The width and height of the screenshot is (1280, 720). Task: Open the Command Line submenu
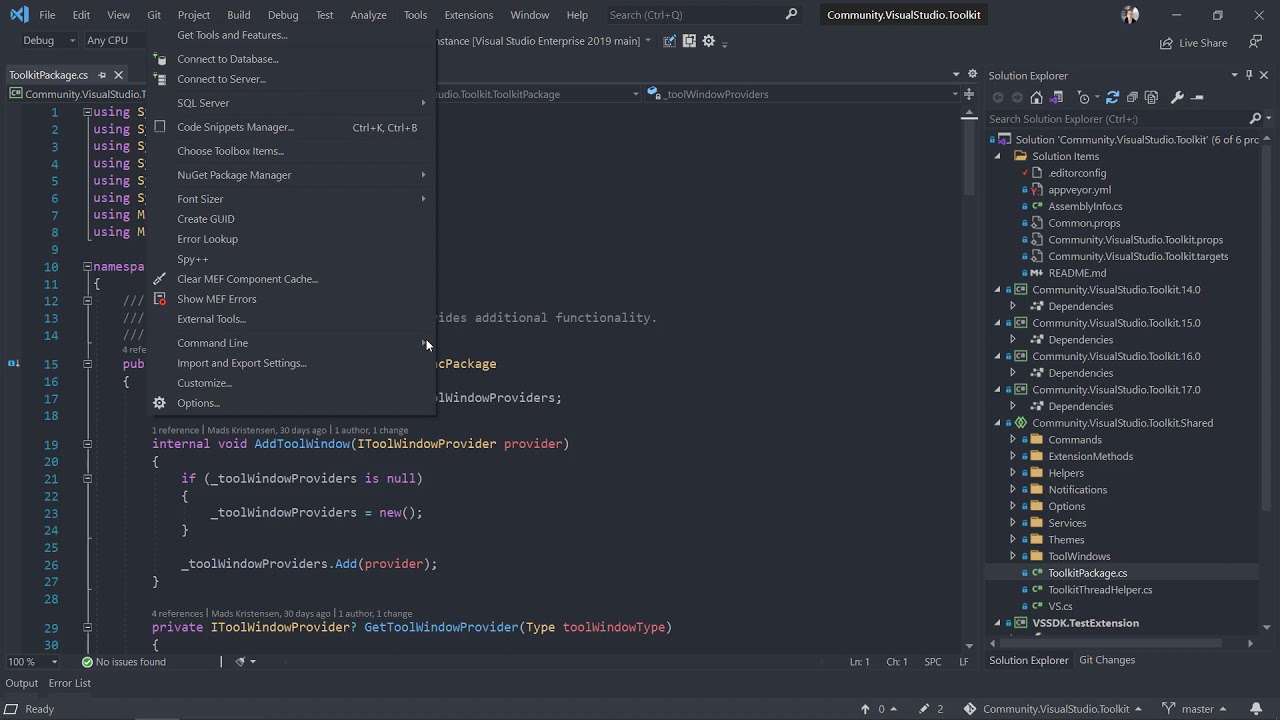point(292,343)
